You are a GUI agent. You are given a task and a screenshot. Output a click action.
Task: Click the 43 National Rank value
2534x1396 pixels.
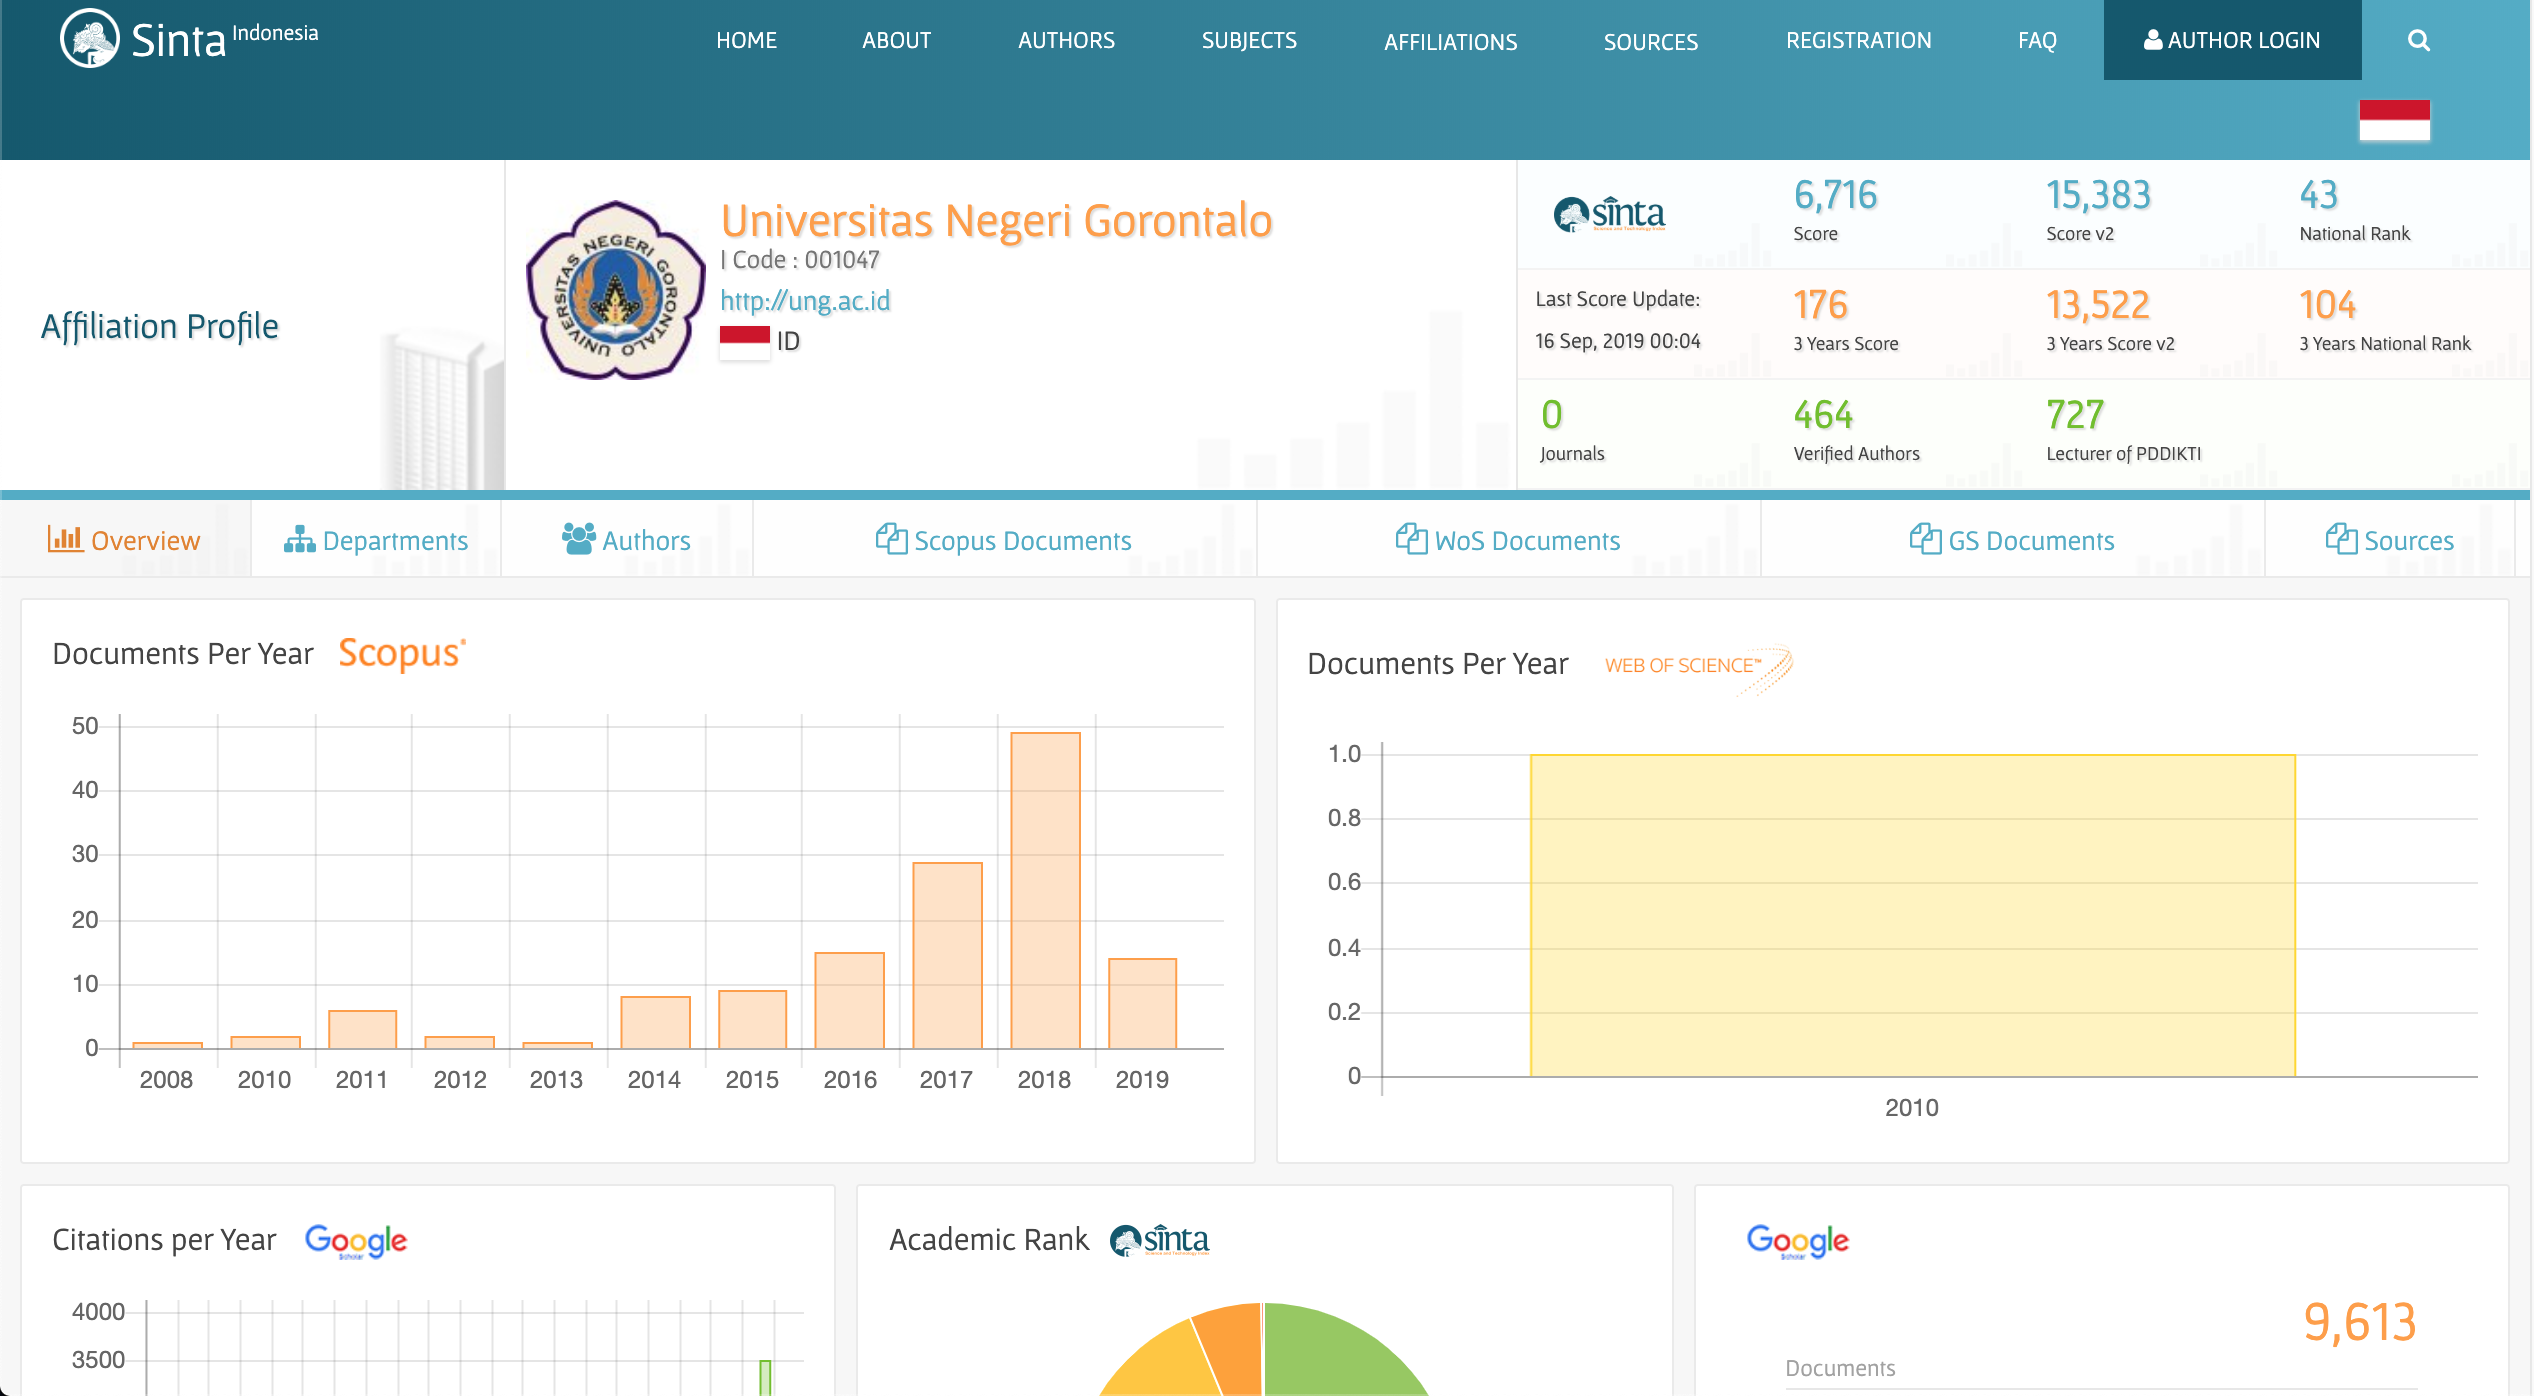2318,195
